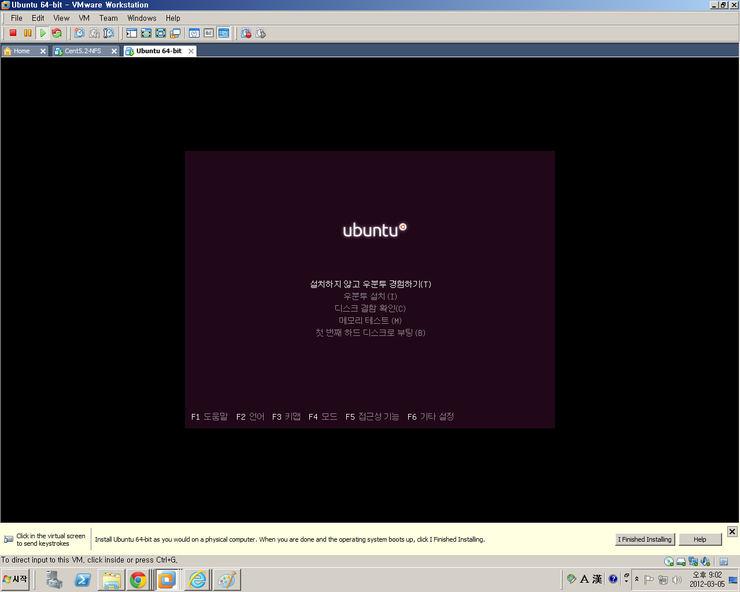This screenshot has width=740, height=592.
Task: Close the Home tab
Action: point(43,51)
